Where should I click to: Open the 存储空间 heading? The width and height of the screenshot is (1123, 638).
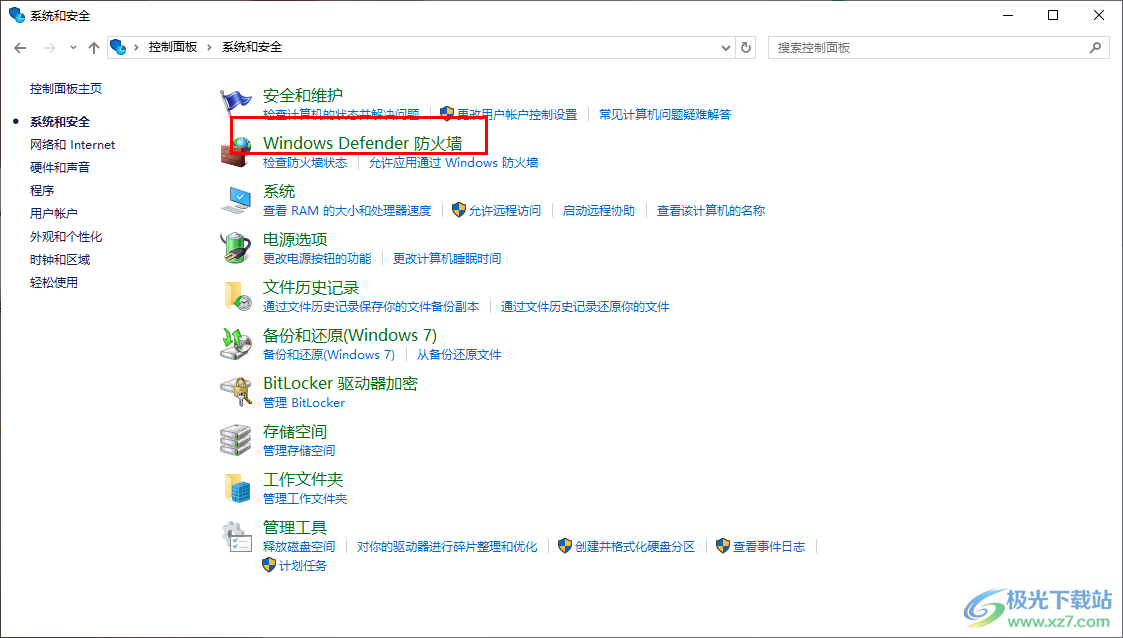295,431
